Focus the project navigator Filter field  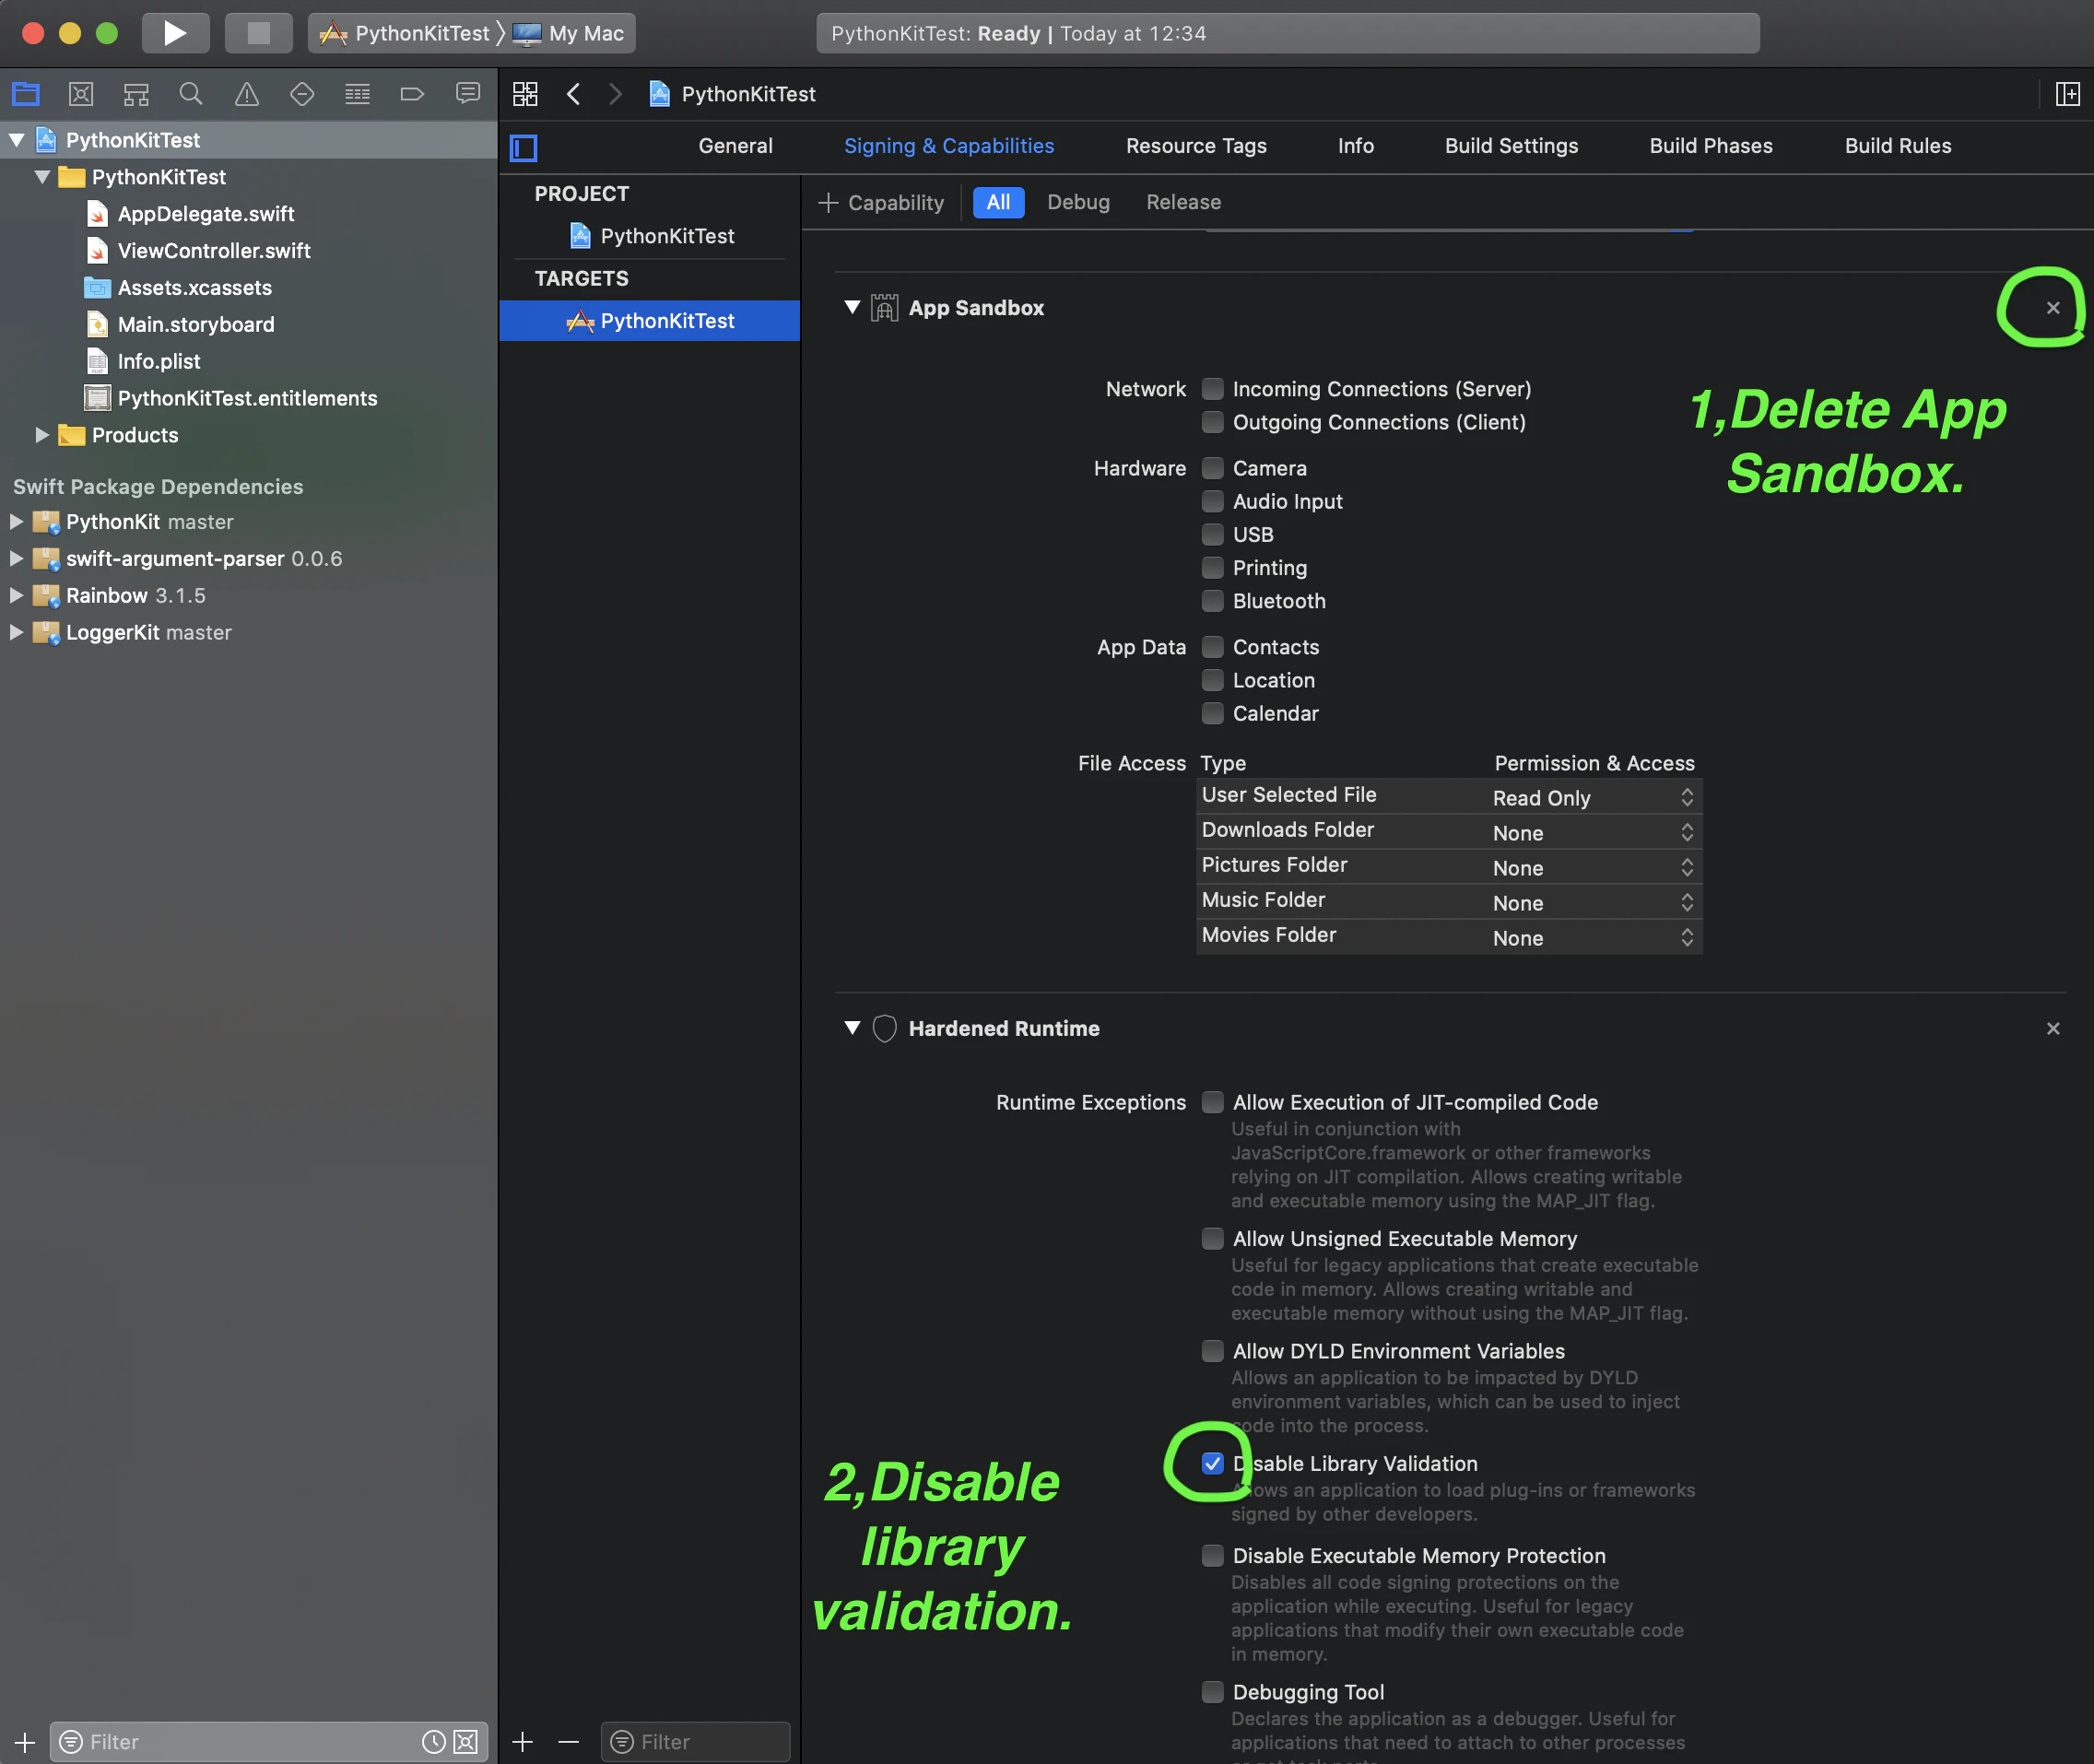tap(269, 1742)
